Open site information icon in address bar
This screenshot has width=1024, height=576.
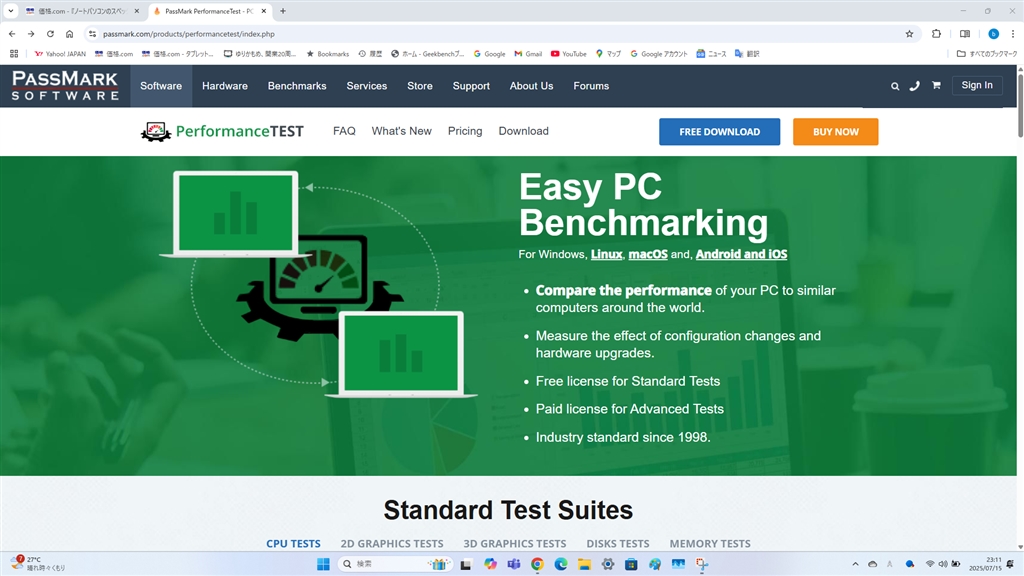click(x=92, y=34)
